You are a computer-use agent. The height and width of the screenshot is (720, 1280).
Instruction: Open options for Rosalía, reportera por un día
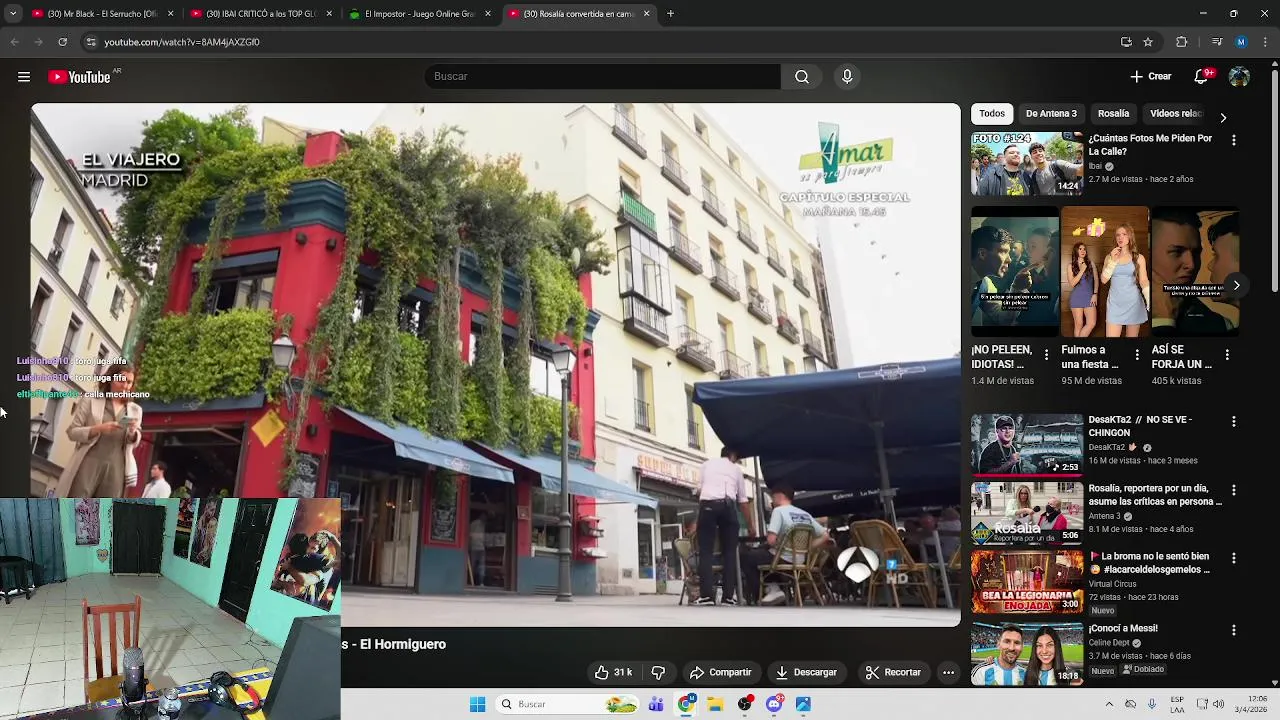1233,490
